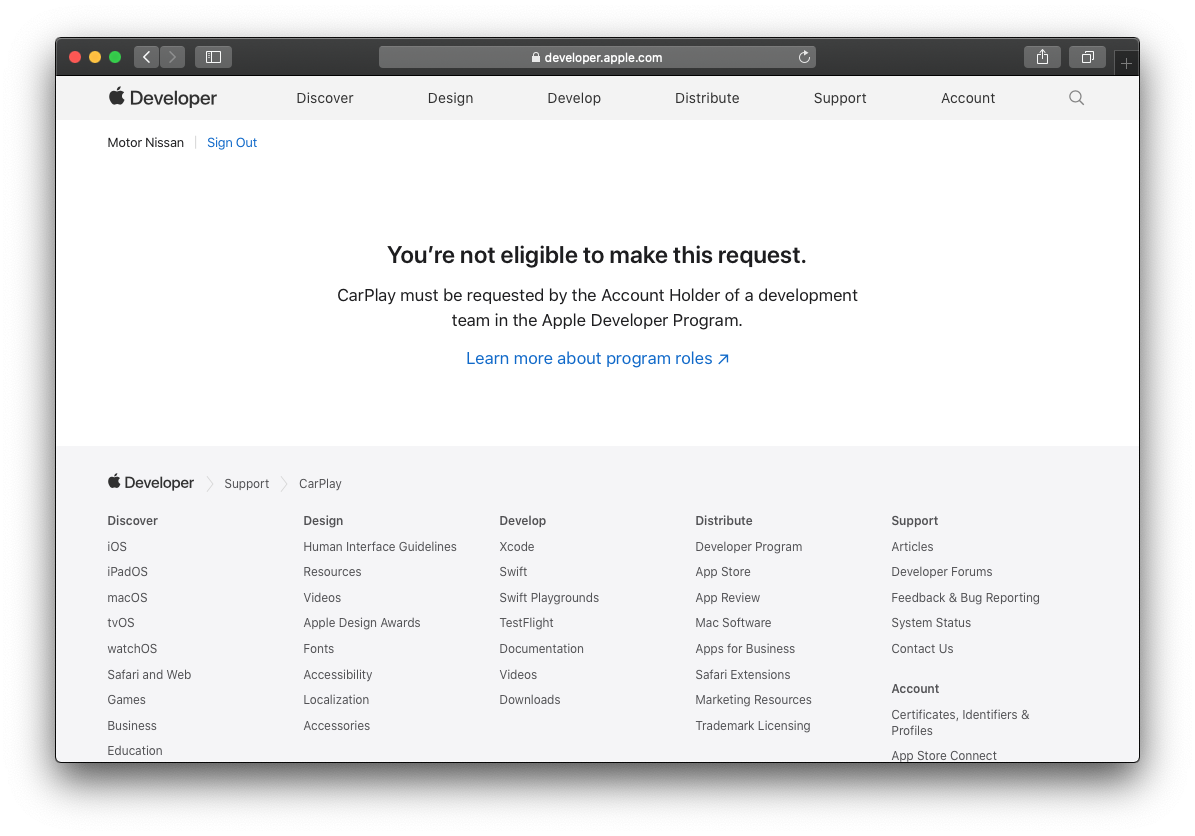
Task: Open the tvOS footer link
Action: (120, 623)
